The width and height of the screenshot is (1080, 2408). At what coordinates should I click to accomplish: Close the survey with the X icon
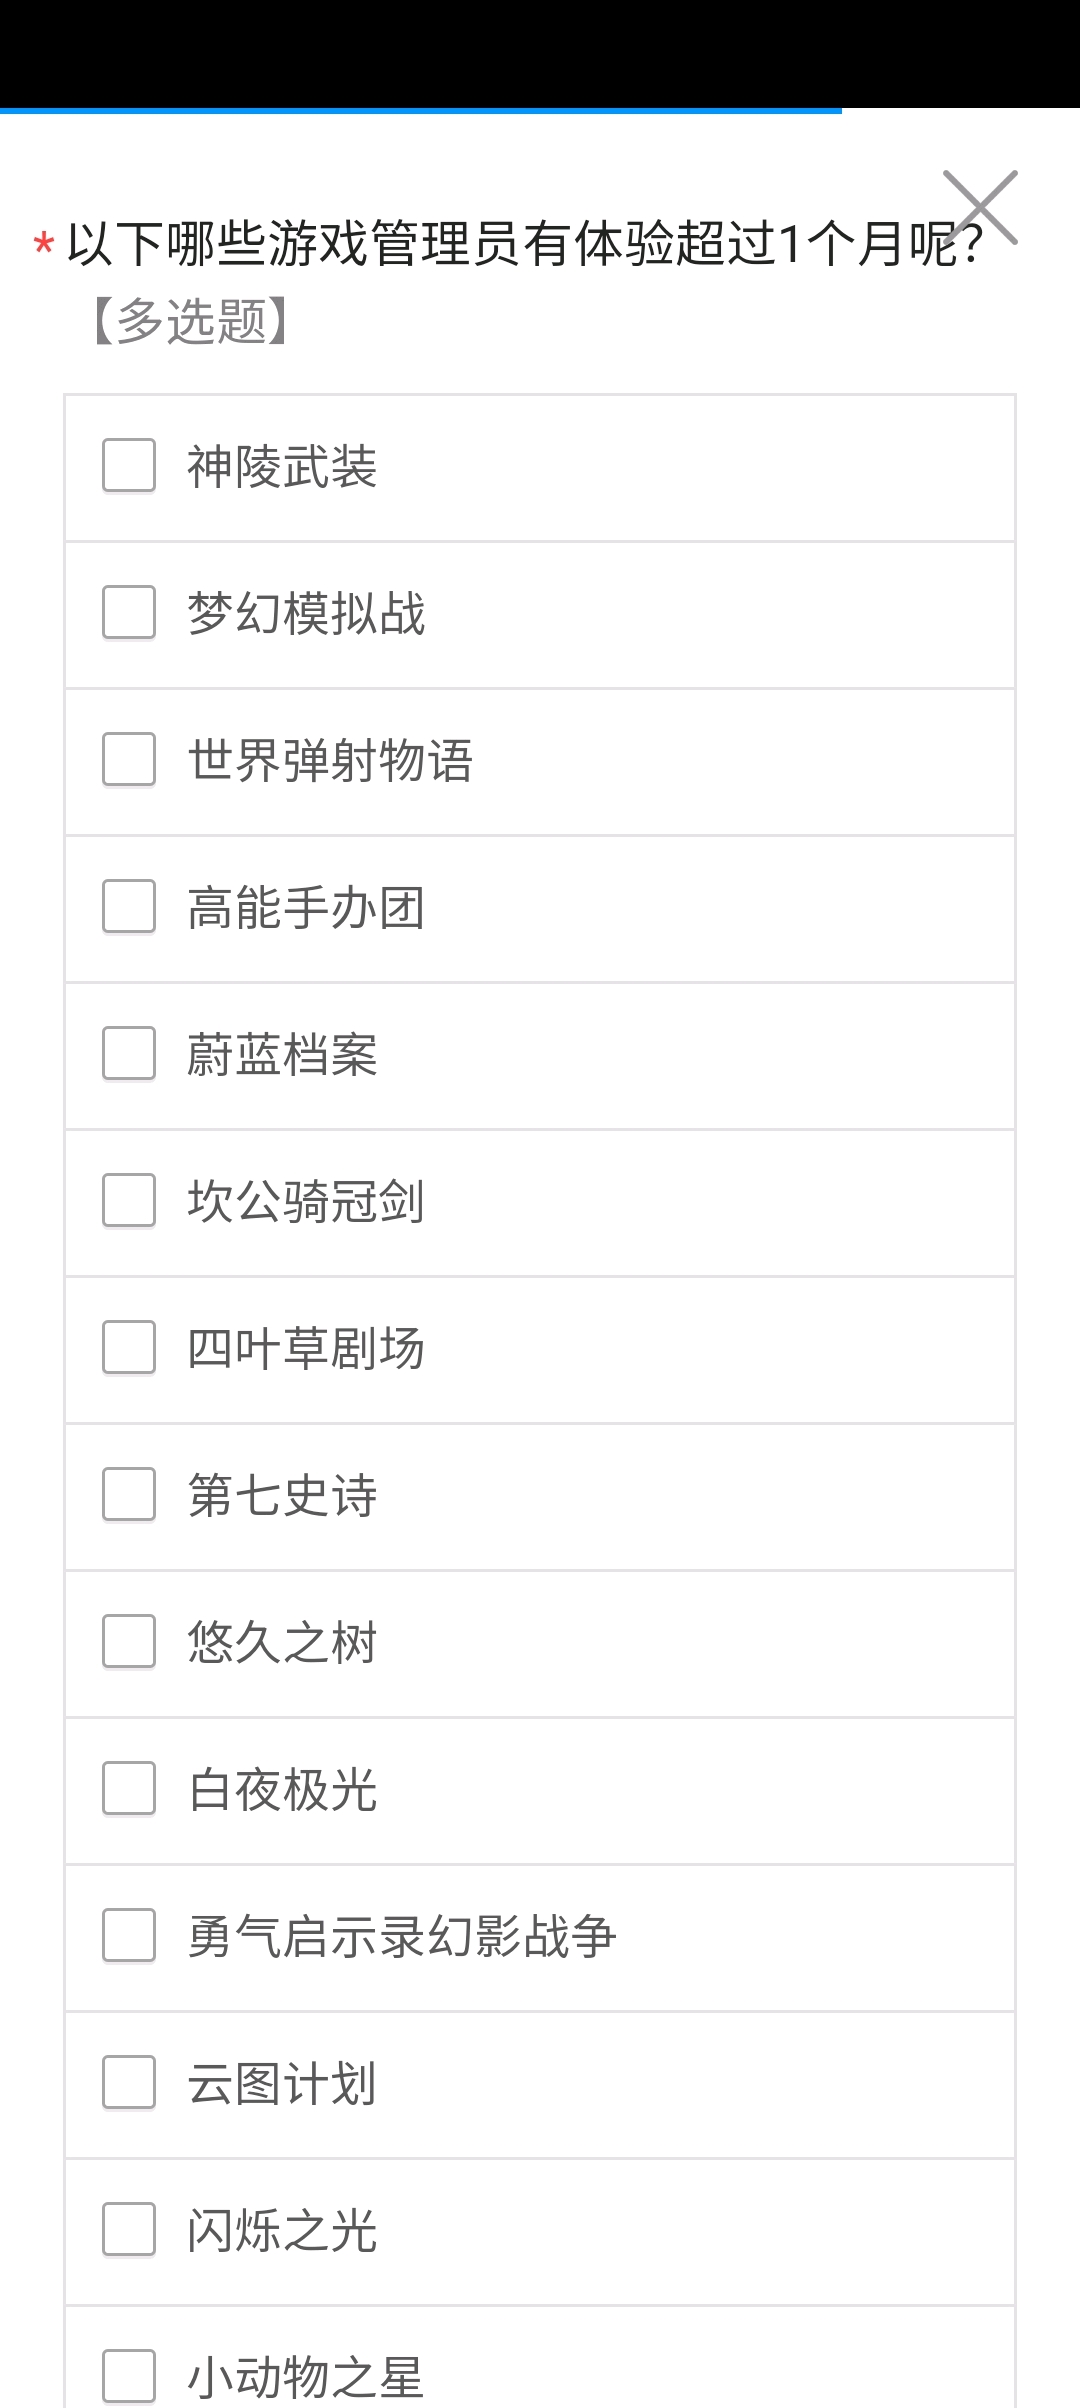[980, 207]
